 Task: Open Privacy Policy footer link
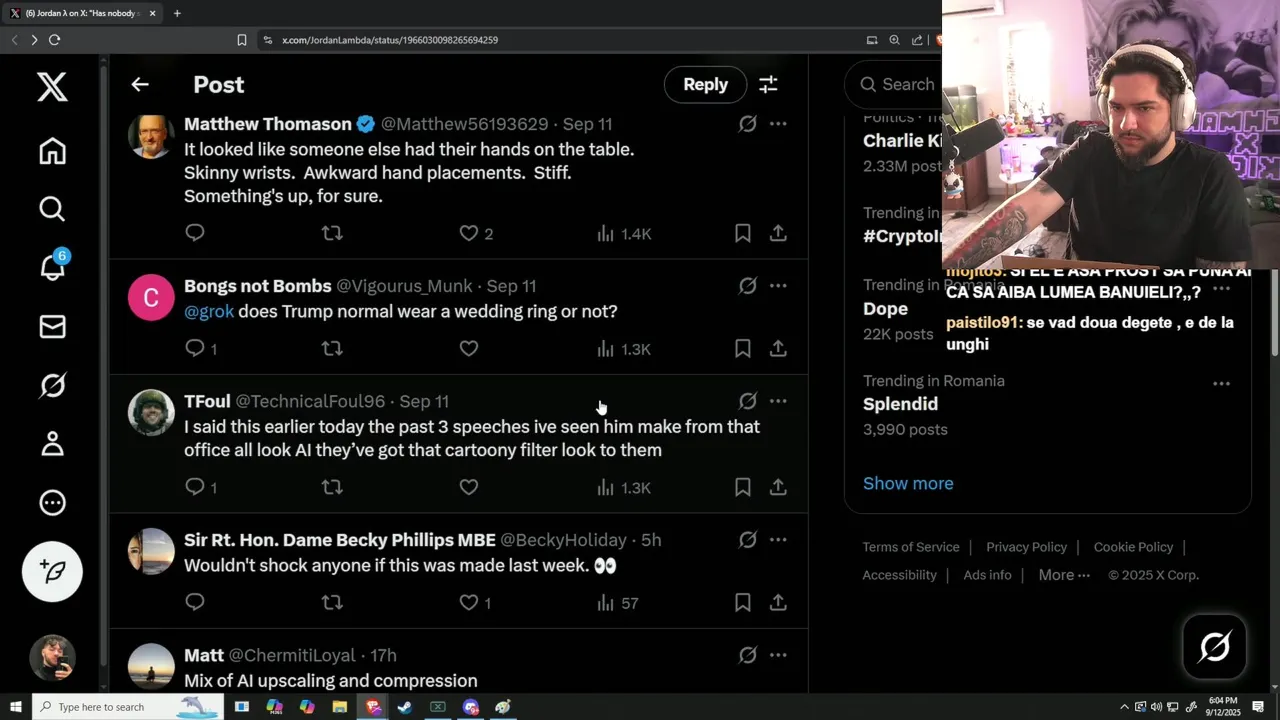coord(1026,547)
